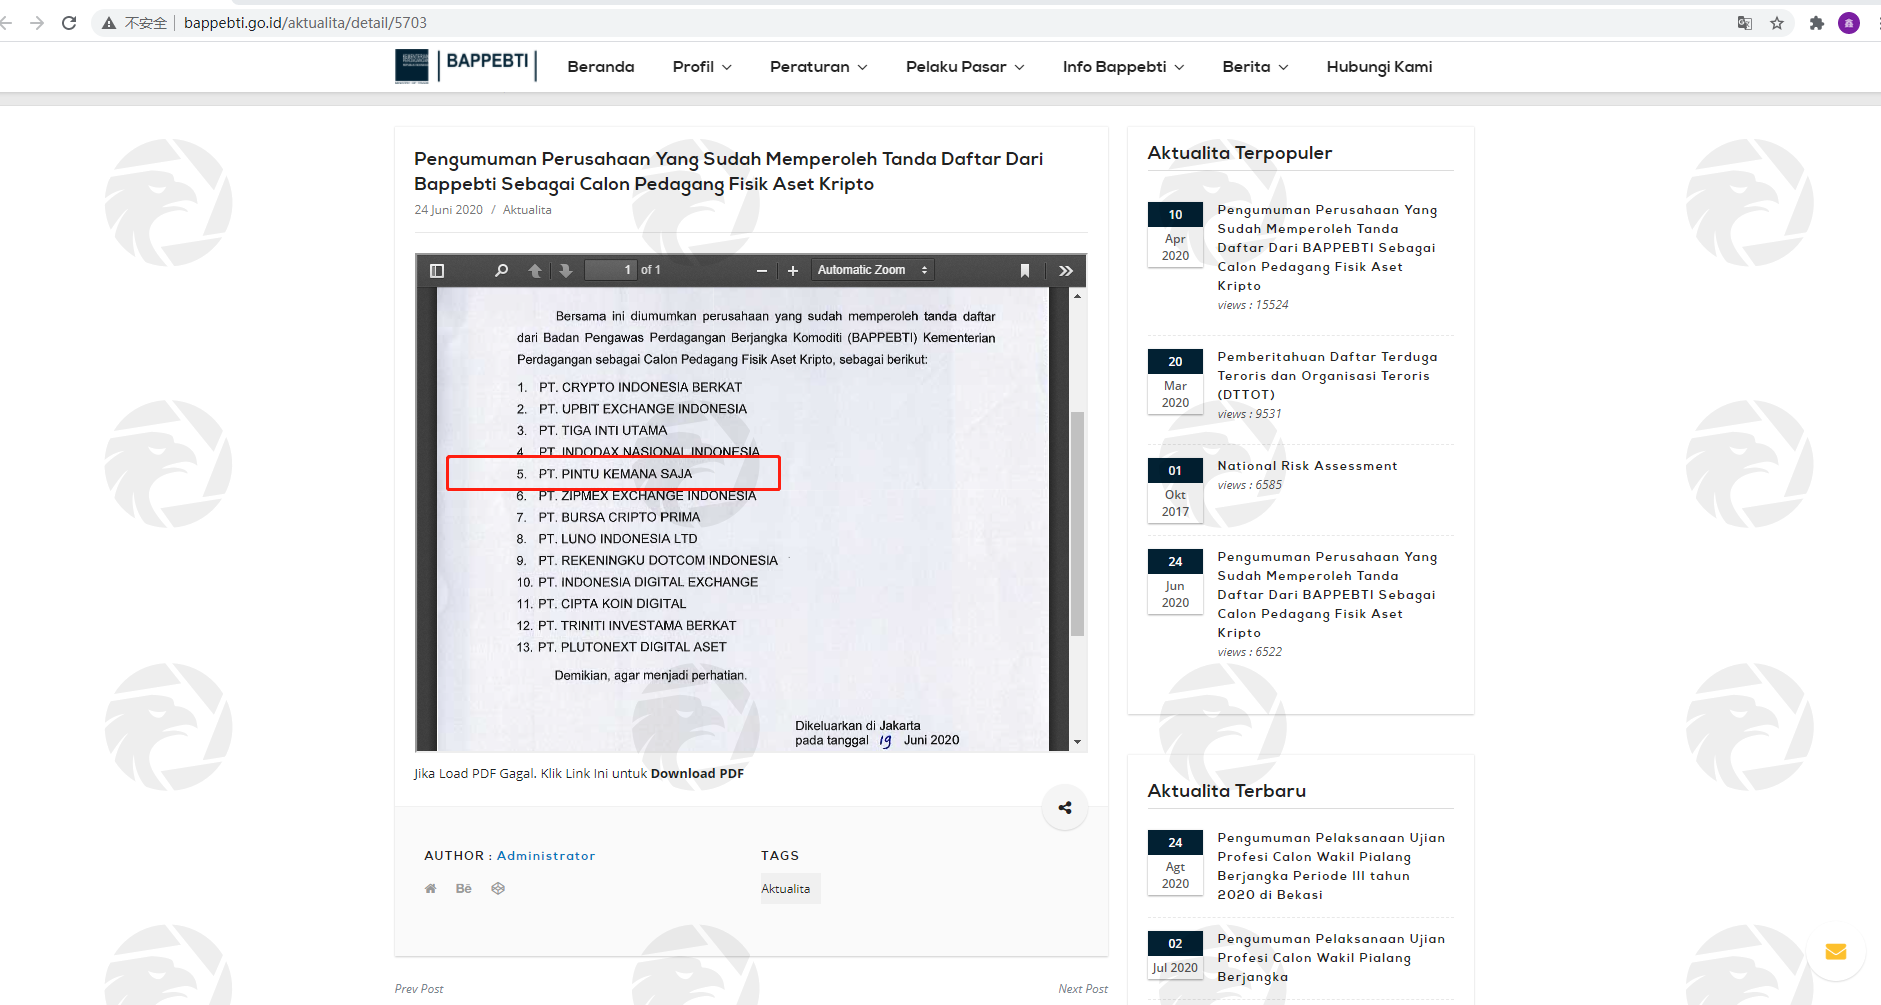Click the PDF scrollbar down arrow
Viewport: 1881px width, 1005px height.
(x=1077, y=742)
